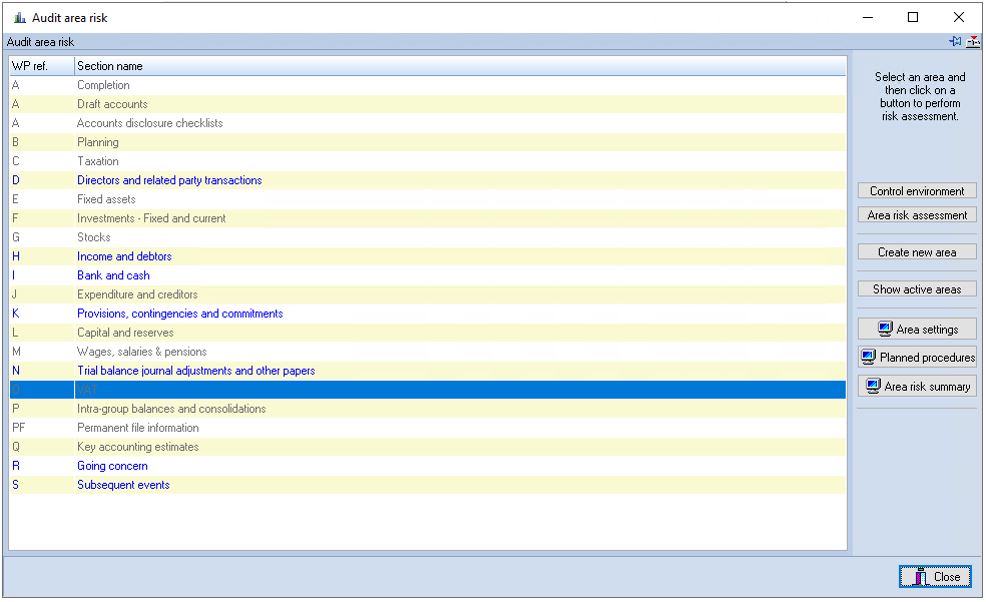Select Permanent file information row
This screenshot has height=602, width=986.
pyautogui.click(x=428, y=428)
